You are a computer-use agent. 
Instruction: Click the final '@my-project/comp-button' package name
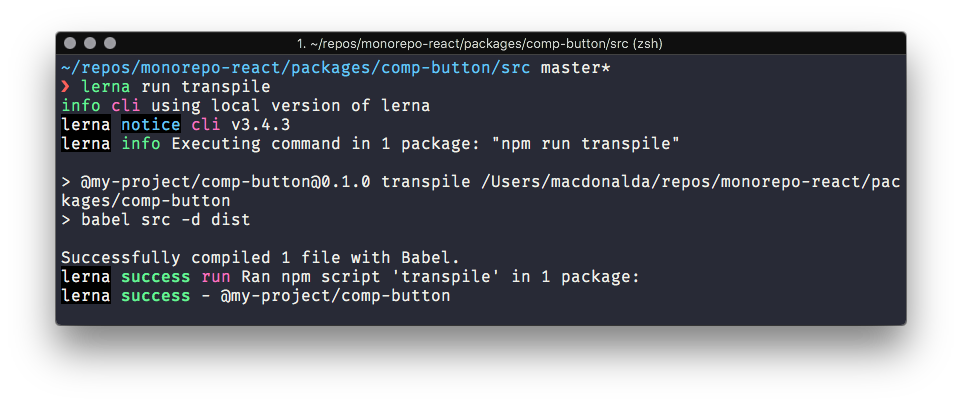[336, 296]
